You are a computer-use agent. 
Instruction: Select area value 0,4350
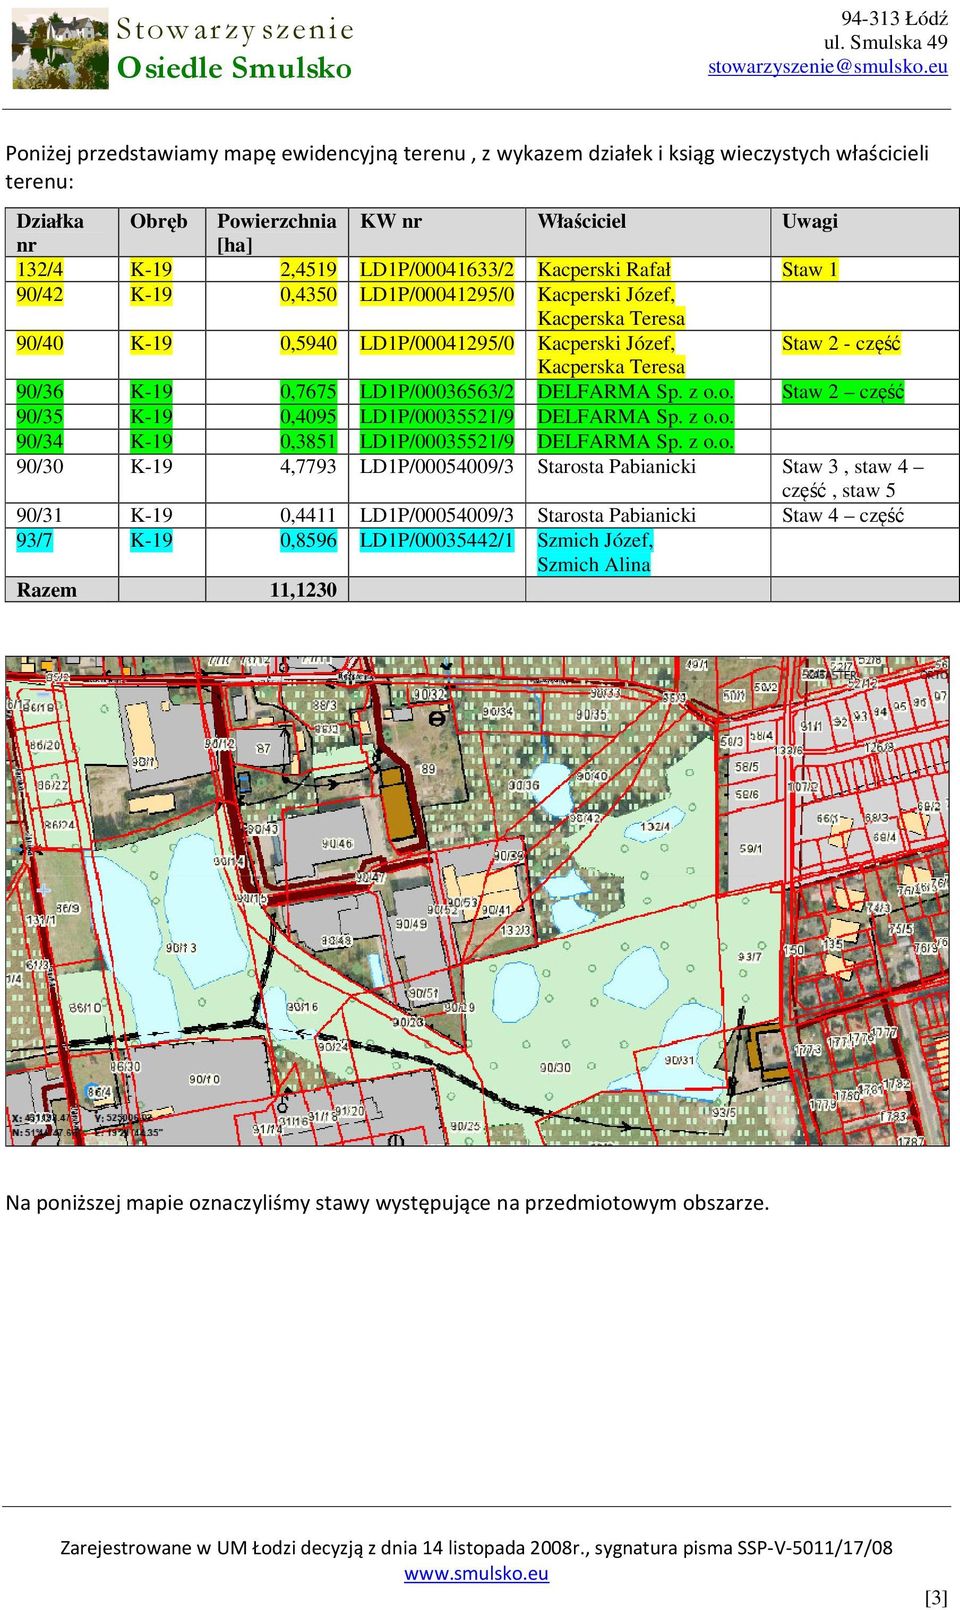click(x=308, y=294)
